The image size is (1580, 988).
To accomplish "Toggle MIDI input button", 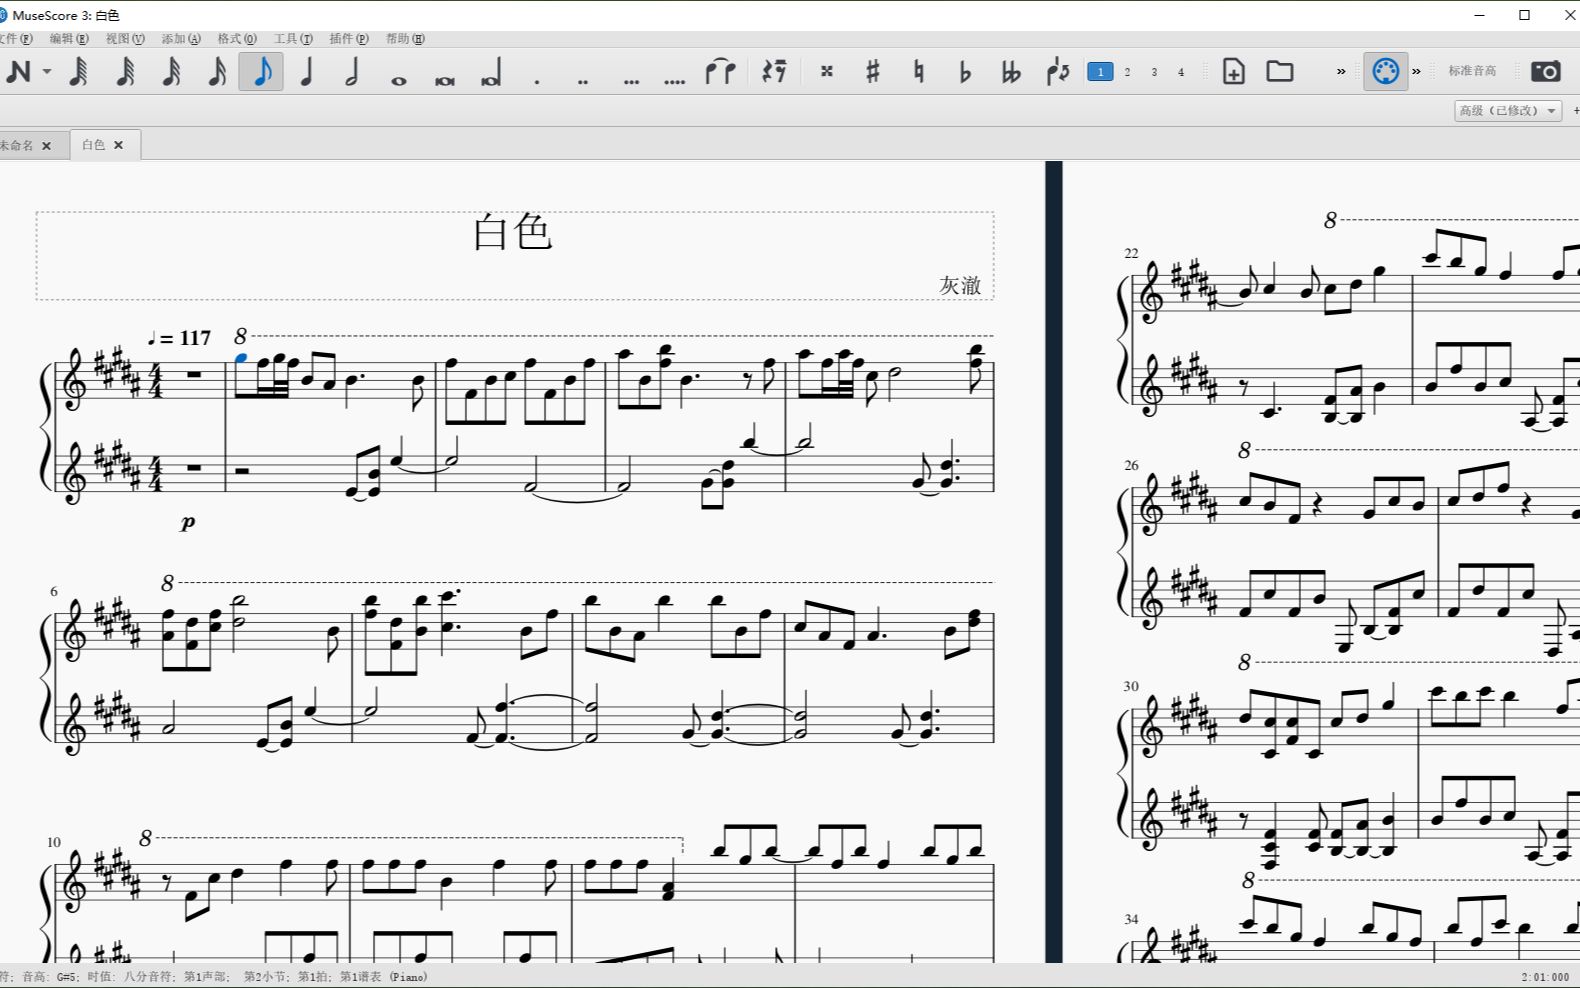I will (1386, 72).
